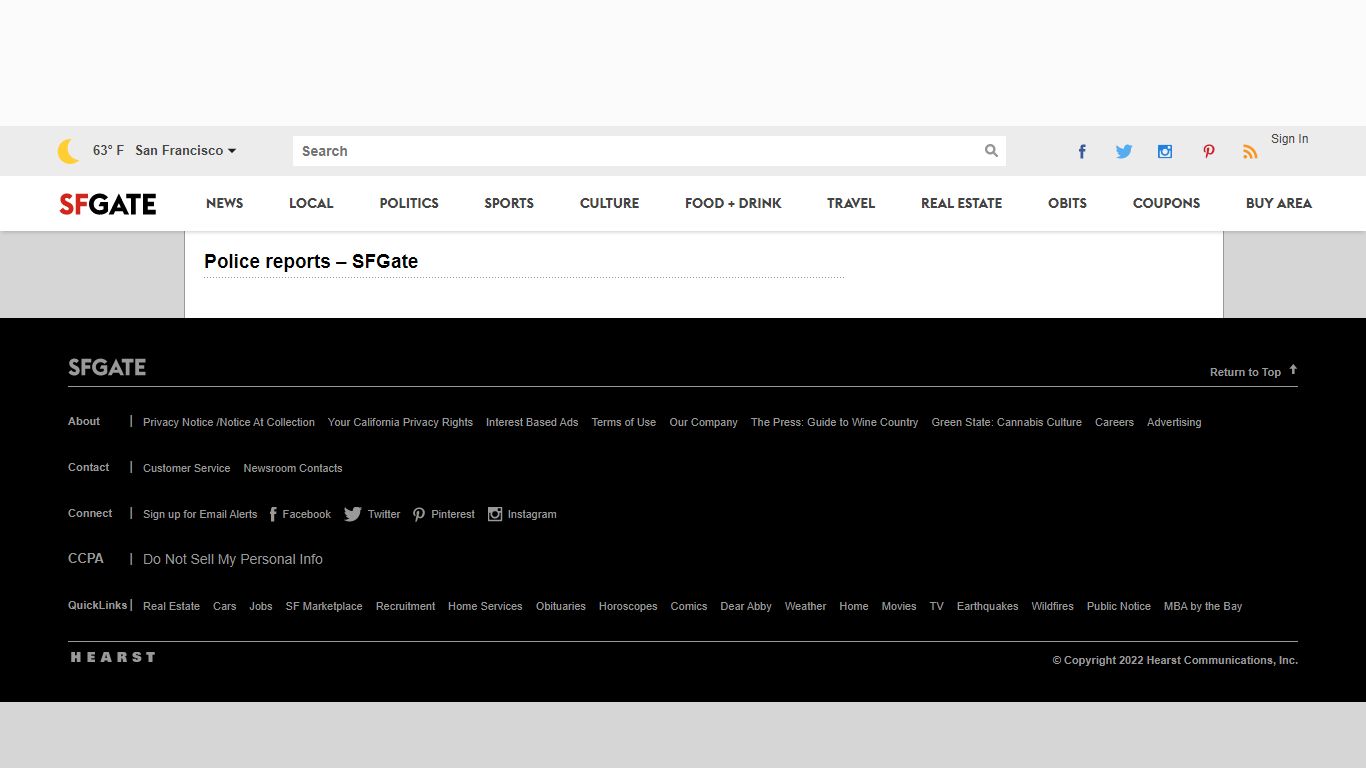The image size is (1366, 768).
Task: Open Interest Based Ads link
Action: [532, 422]
